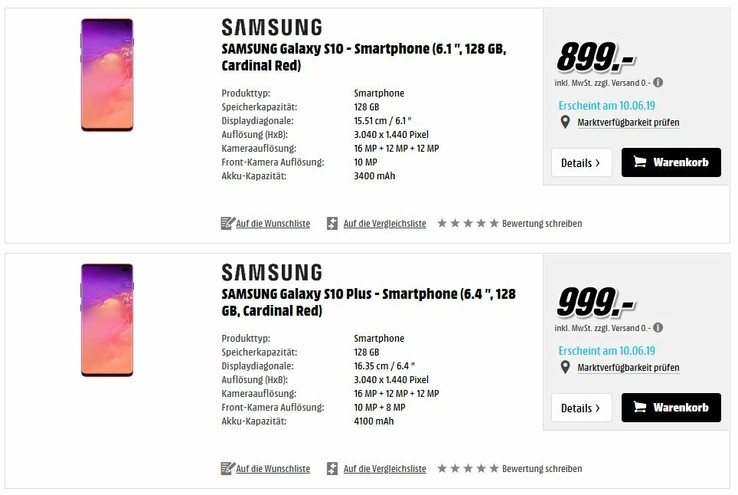Add Galaxy S10 to Warenkorb
Image resolution: width=738 pixels, height=495 pixels.
(671, 162)
